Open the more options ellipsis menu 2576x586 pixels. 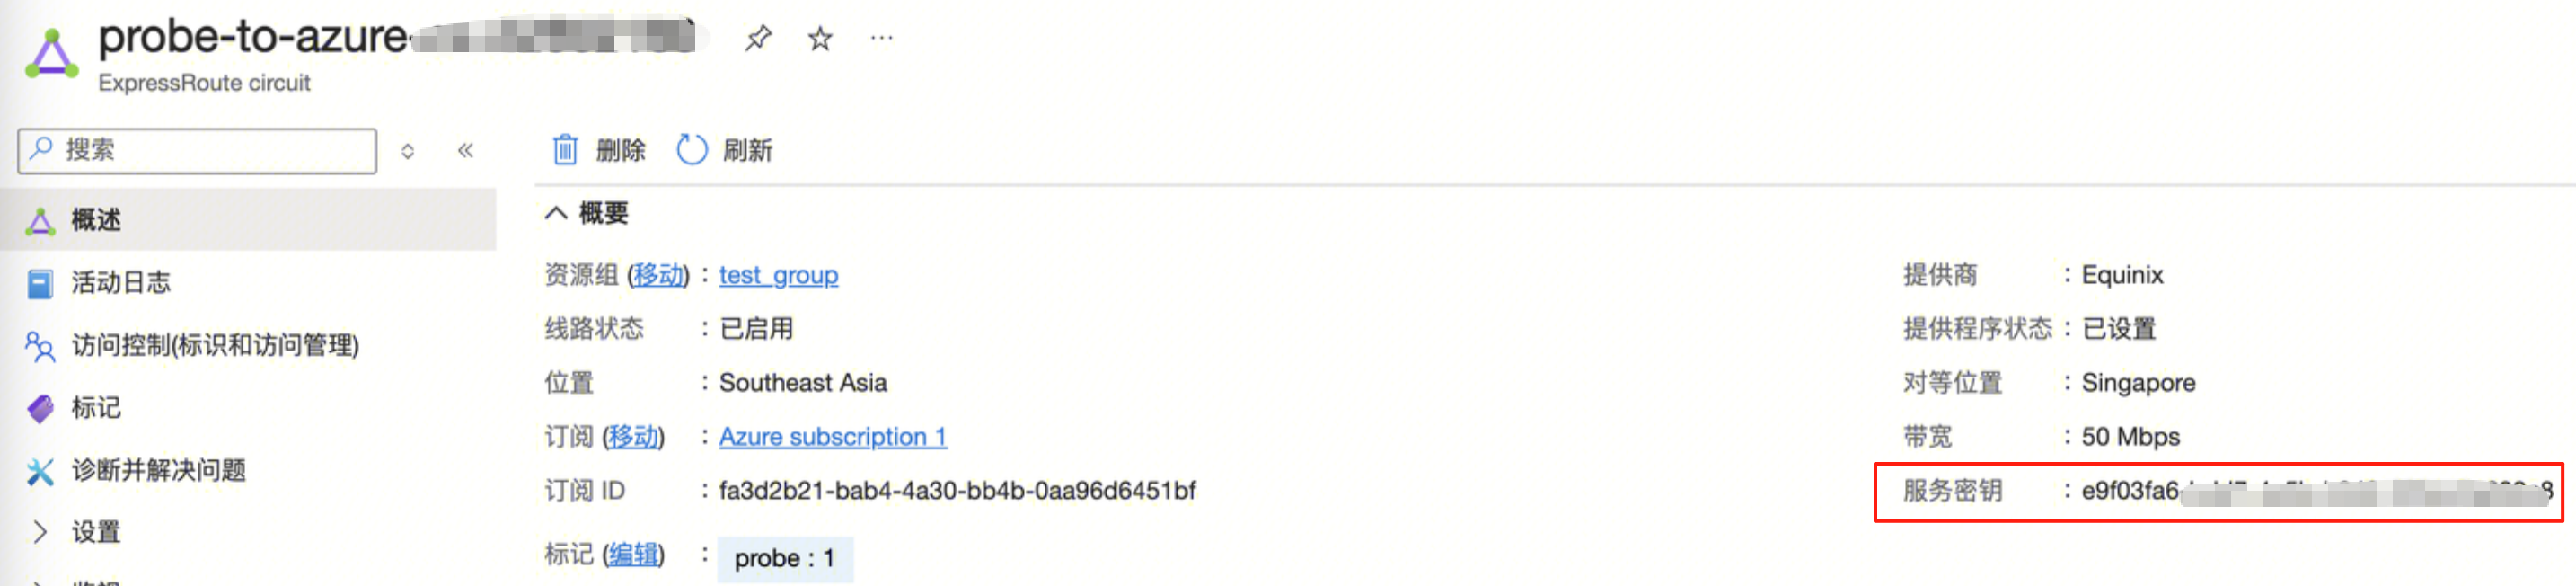pos(881,39)
